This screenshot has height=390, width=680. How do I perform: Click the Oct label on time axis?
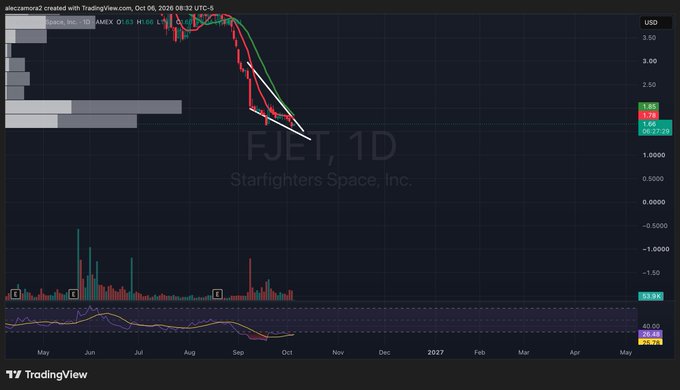[287, 352]
